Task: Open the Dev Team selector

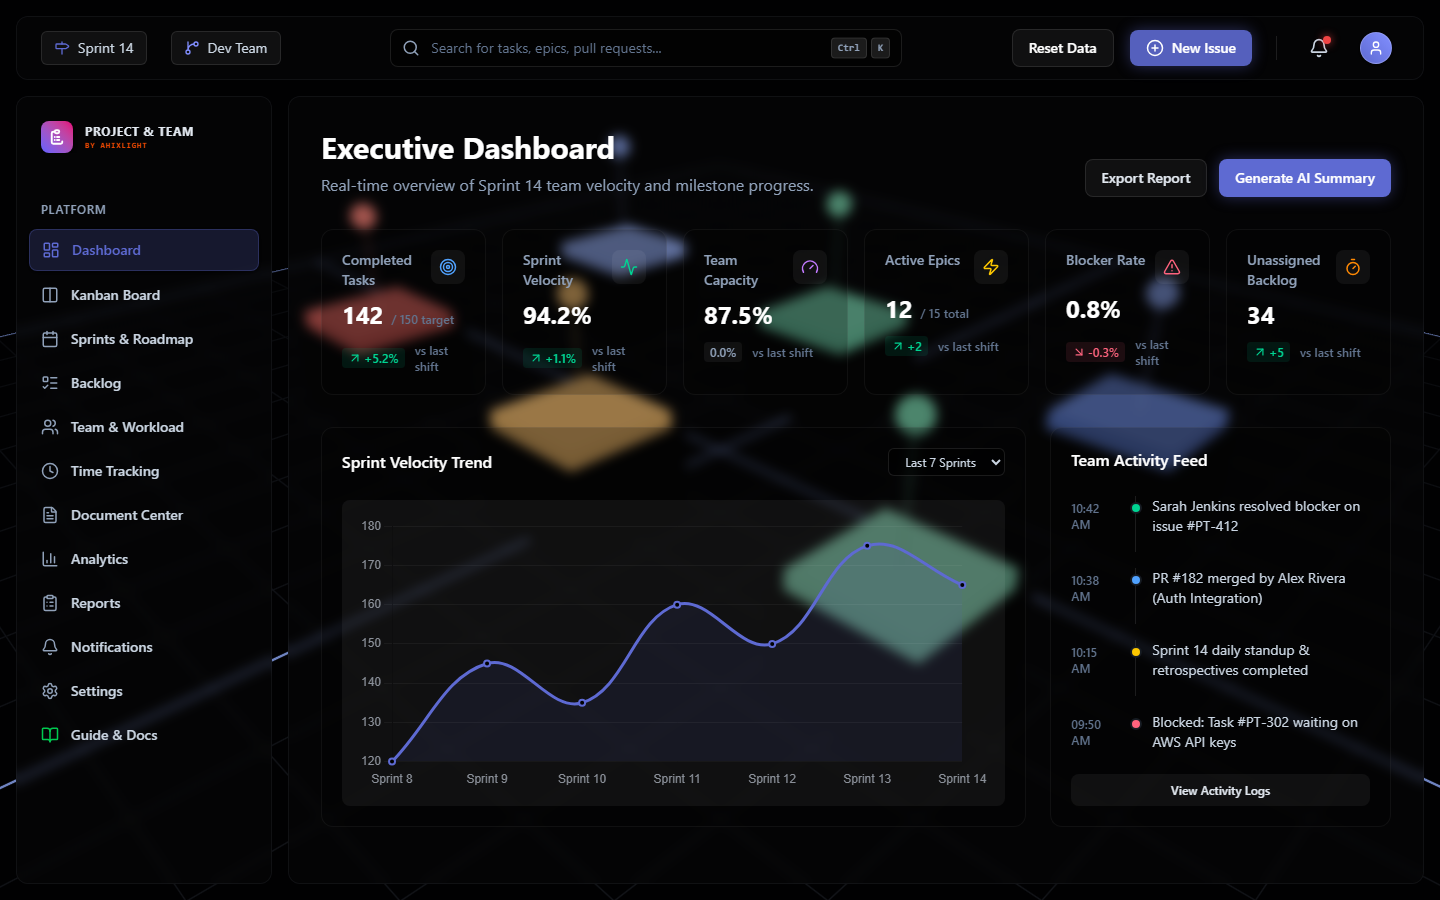Action: click(x=226, y=48)
